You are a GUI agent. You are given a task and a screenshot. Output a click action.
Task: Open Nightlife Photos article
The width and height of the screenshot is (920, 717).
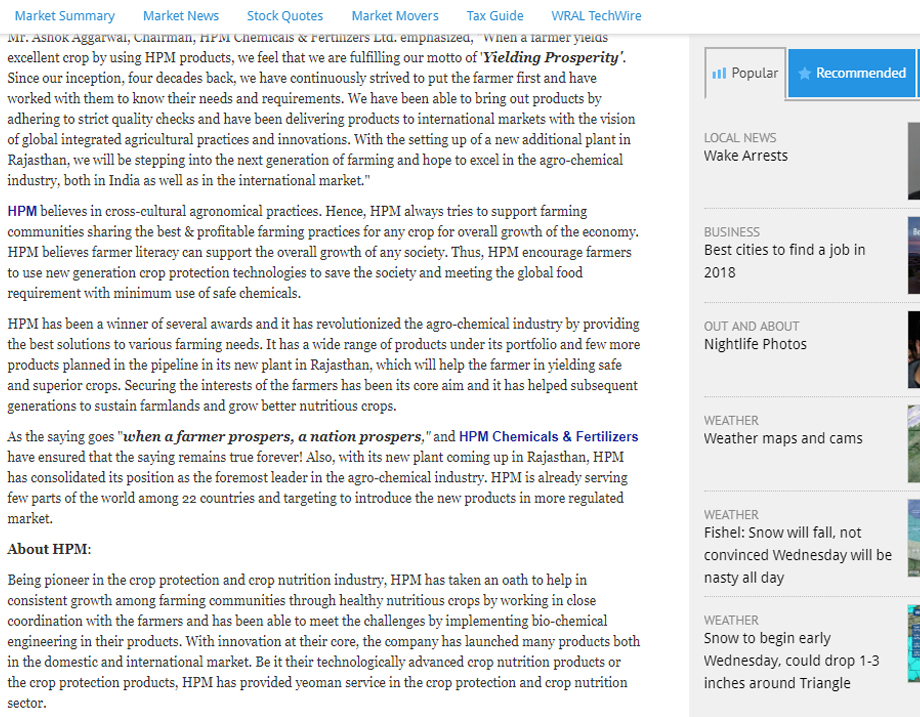[755, 344]
